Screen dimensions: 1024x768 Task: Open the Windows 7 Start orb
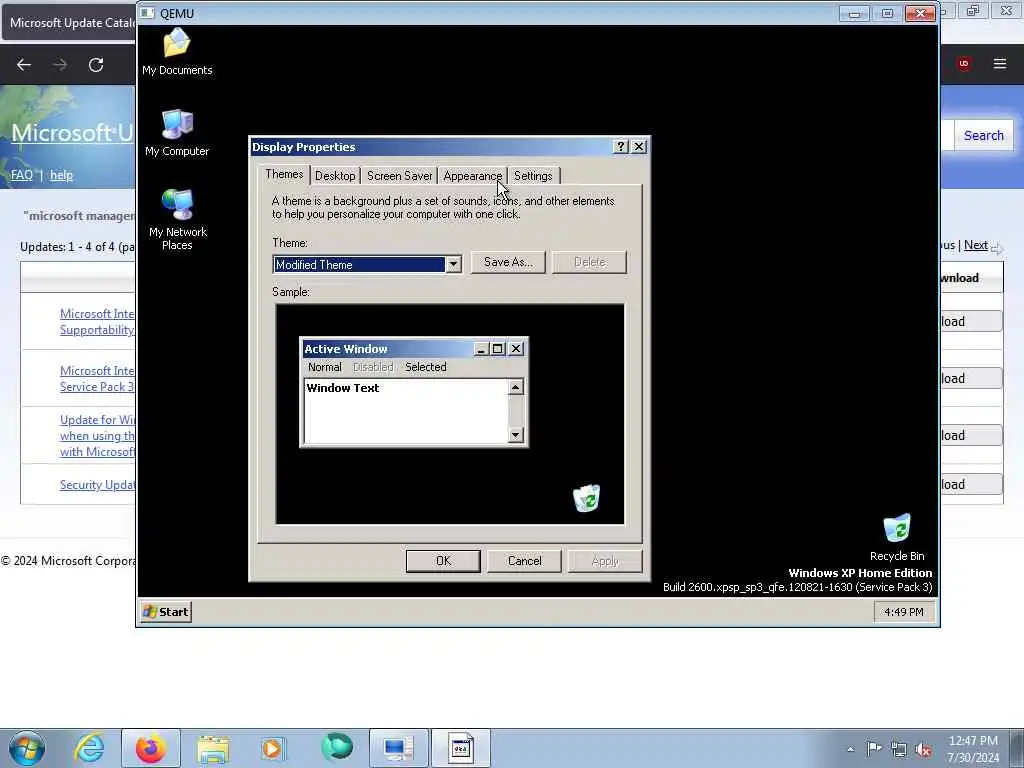(x=27, y=748)
